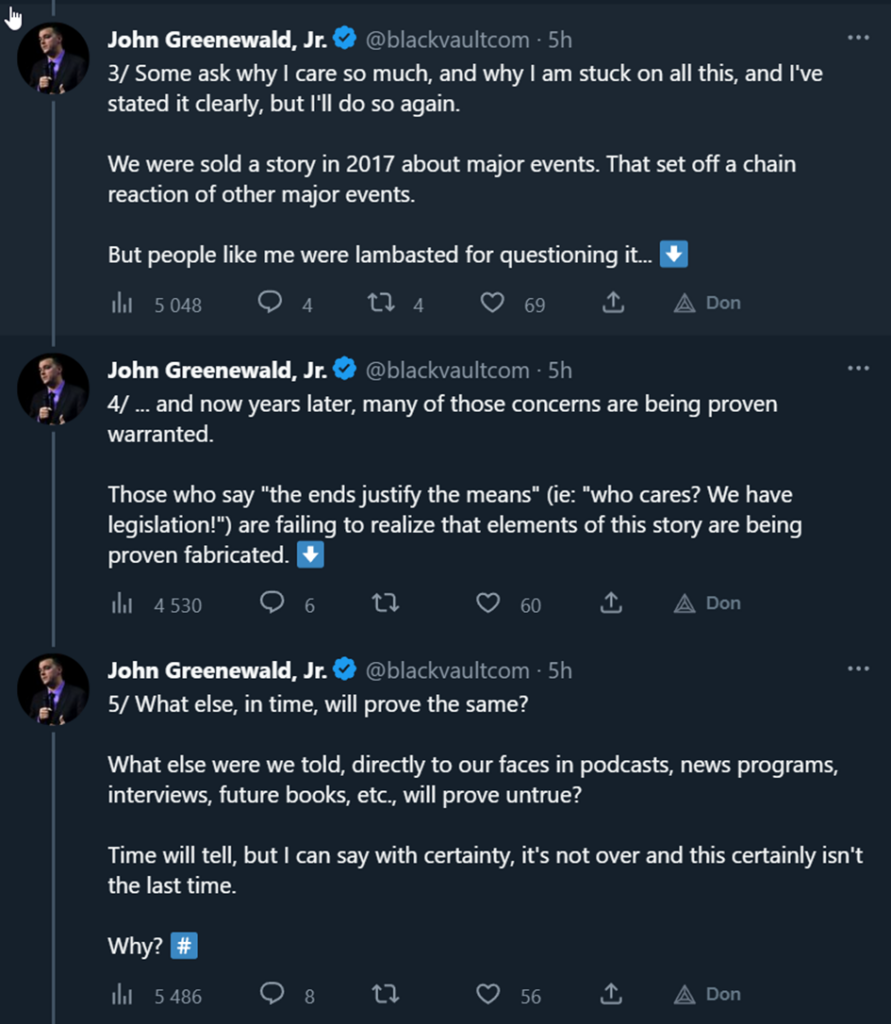Retweet the tweet with 4 retweets
The image size is (891, 1024).
coord(381,303)
